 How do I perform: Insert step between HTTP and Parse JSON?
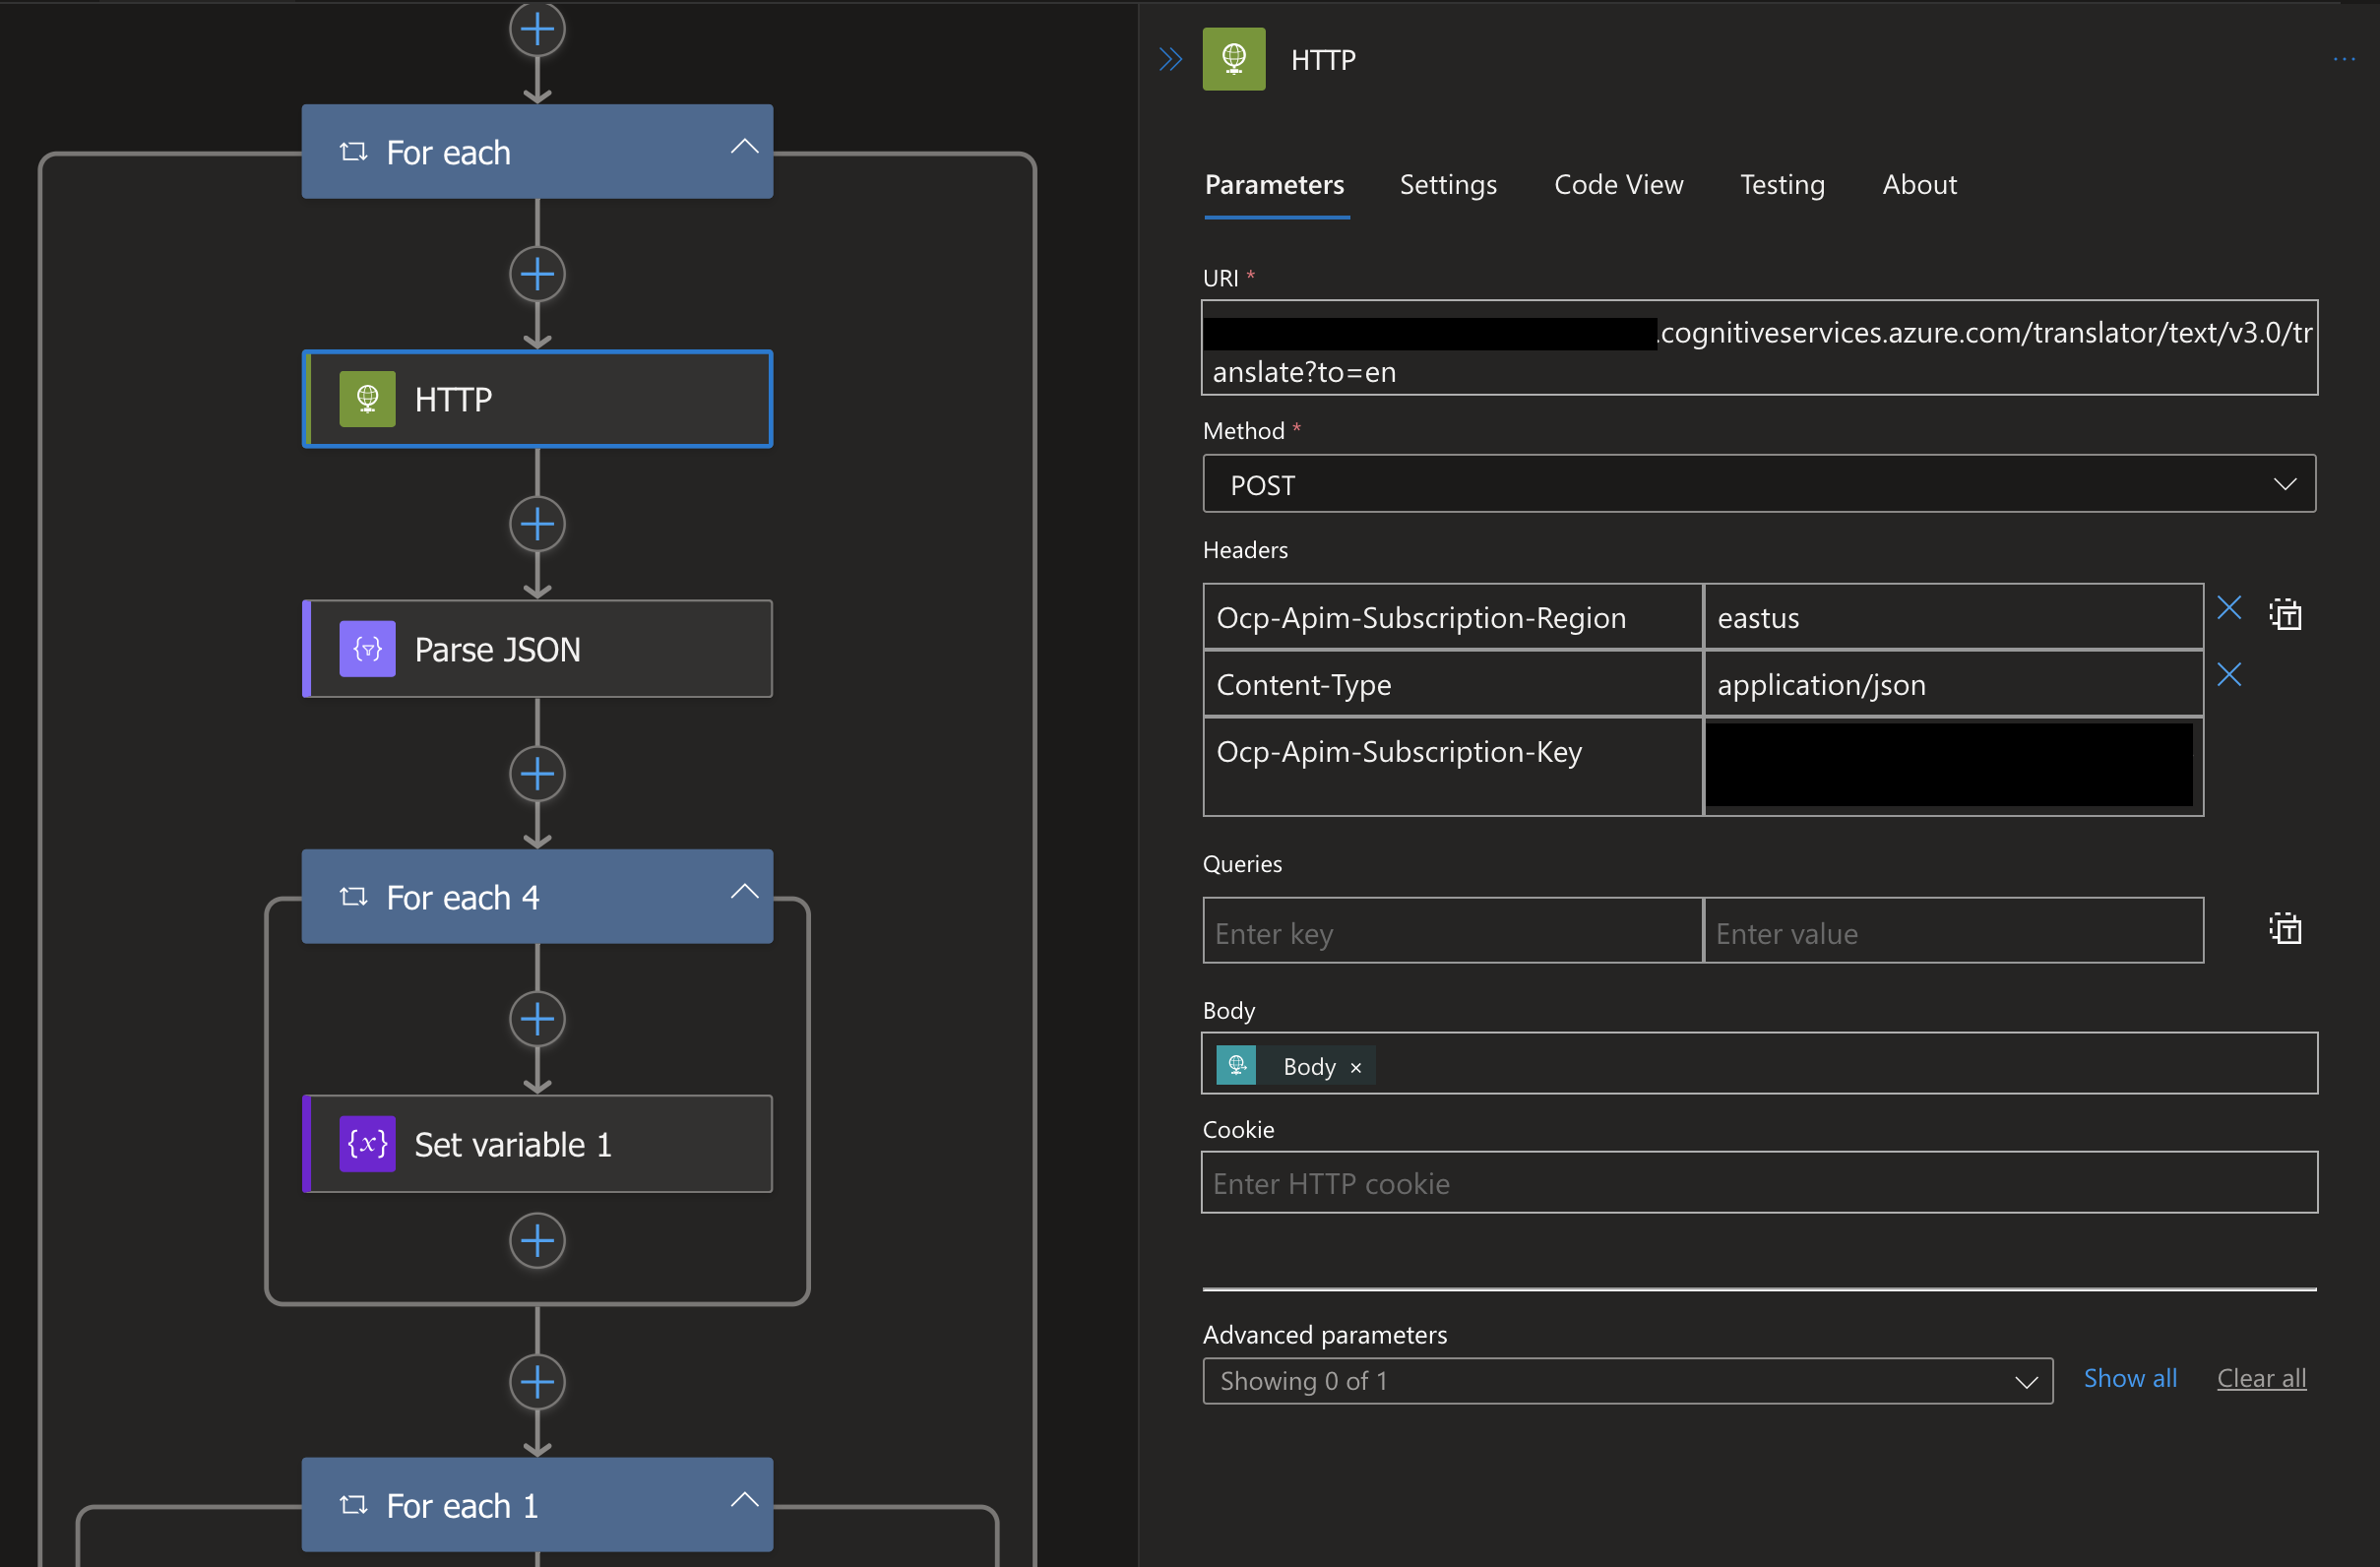tap(537, 524)
